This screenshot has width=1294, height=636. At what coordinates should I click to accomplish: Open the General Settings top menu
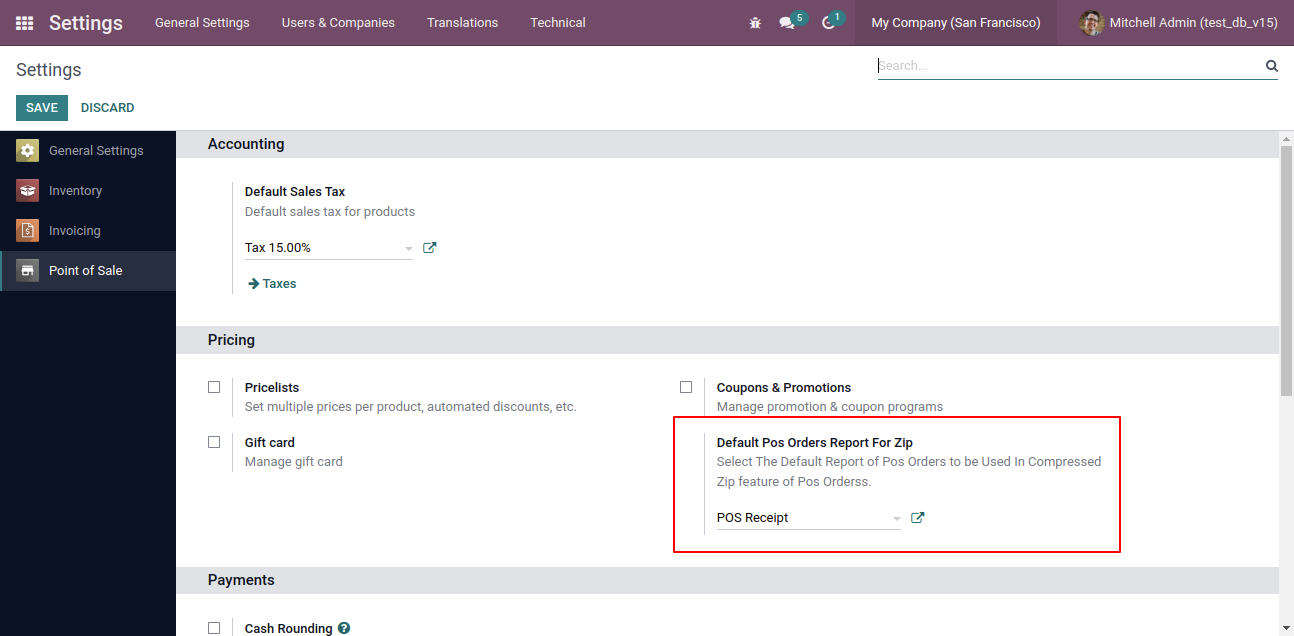point(202,22)
